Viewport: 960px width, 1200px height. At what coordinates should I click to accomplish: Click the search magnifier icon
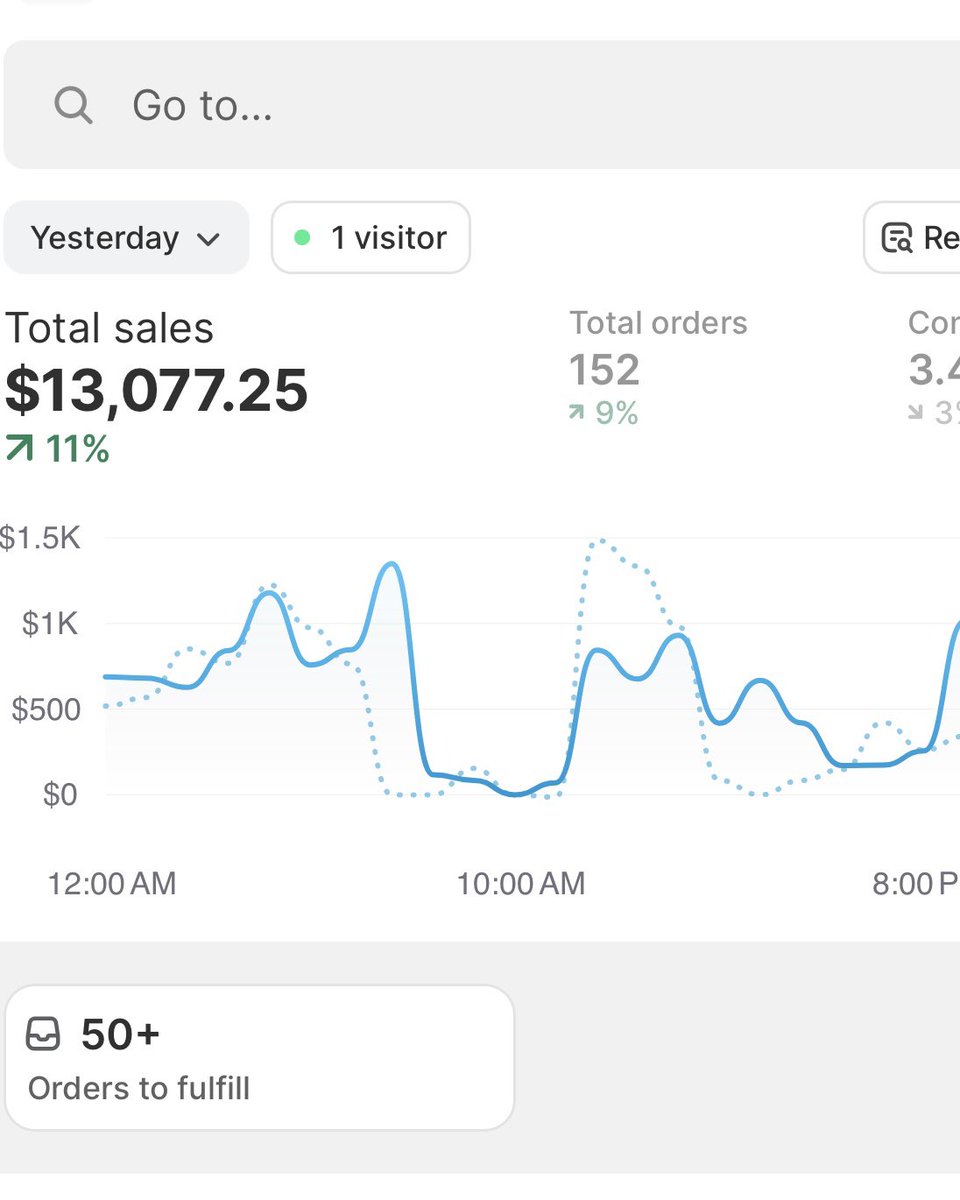click(x=72, y=104)
